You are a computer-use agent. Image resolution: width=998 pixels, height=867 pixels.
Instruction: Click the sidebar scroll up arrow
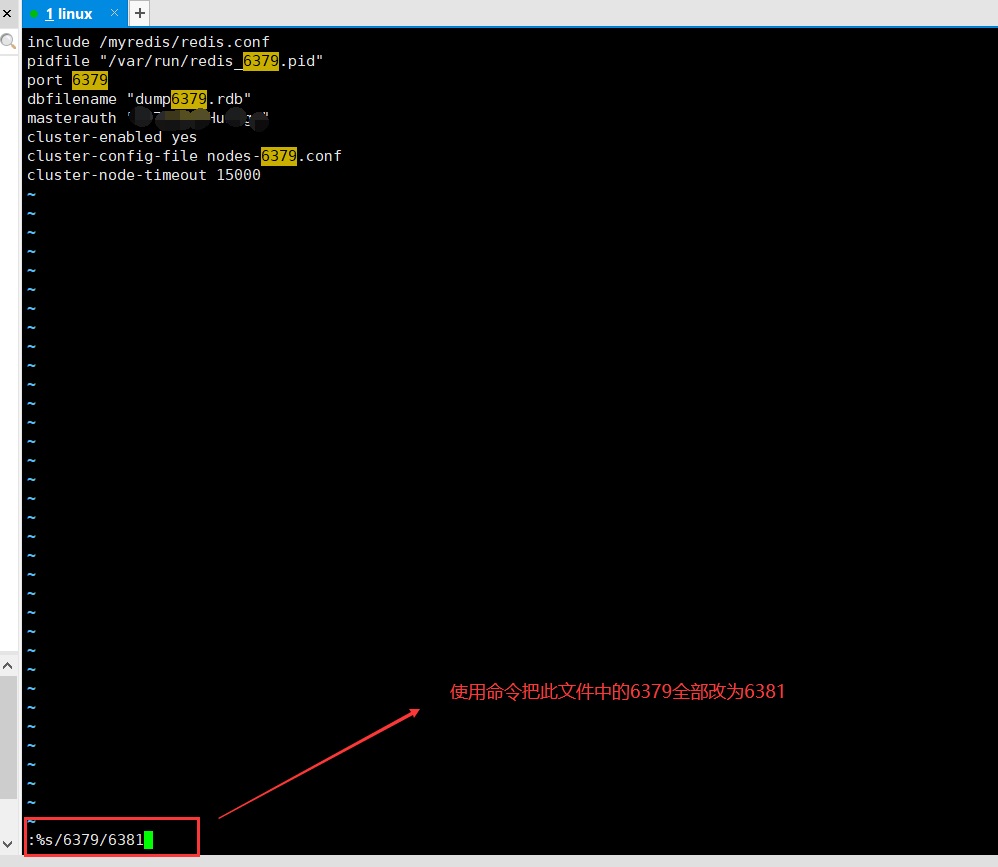pos(8,666)
